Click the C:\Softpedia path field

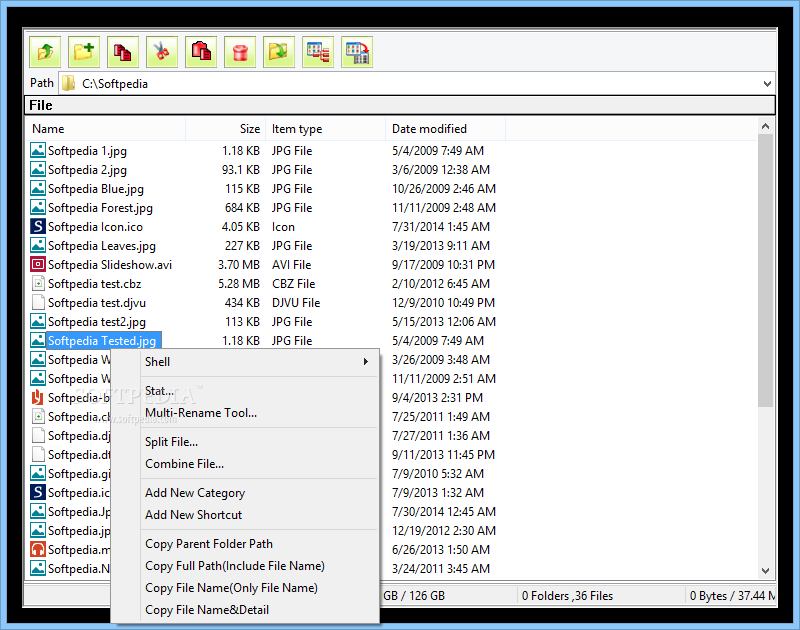[417, 84]
